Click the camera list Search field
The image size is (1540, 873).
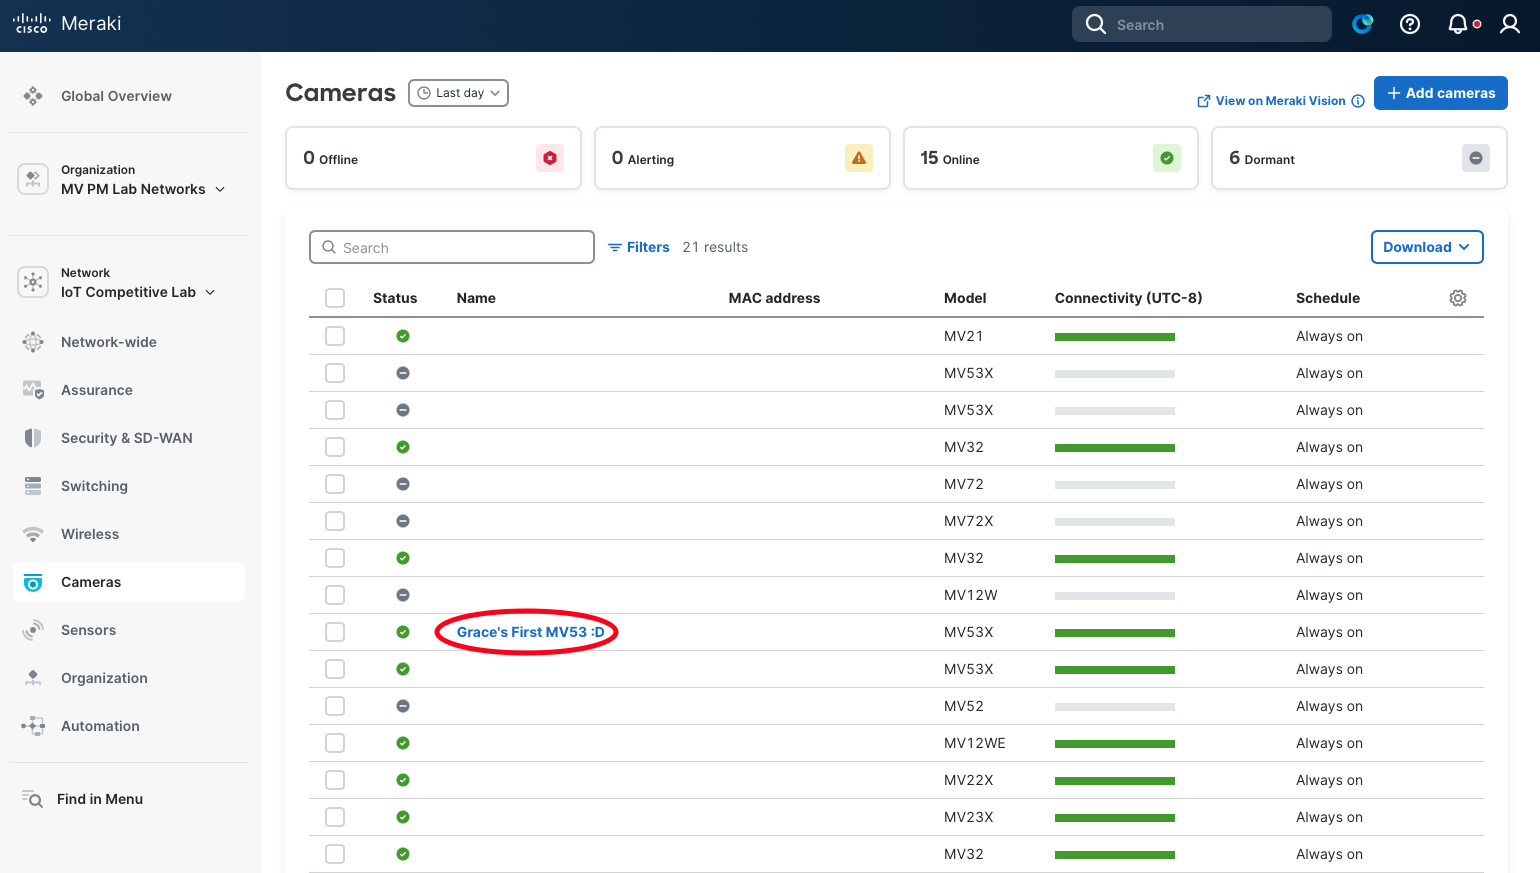coord(452,247)
